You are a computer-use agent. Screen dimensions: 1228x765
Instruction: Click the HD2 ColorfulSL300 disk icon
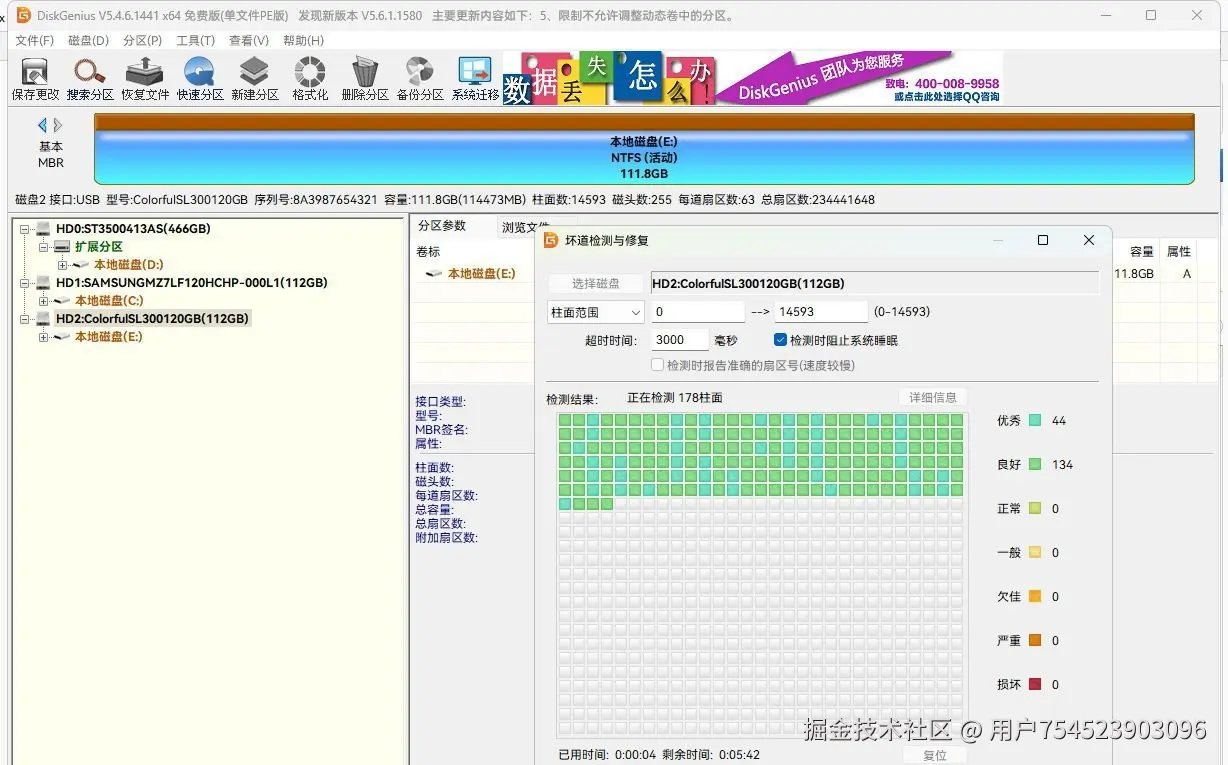(43, 319)
